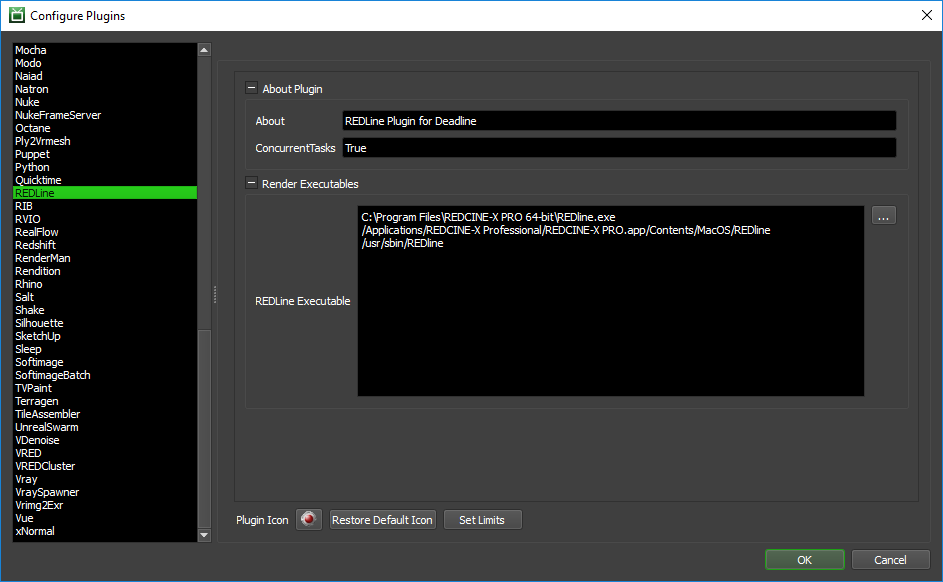Click the Cancel button
The height and width of the screenshot is (582, 943).
point(890,560)
